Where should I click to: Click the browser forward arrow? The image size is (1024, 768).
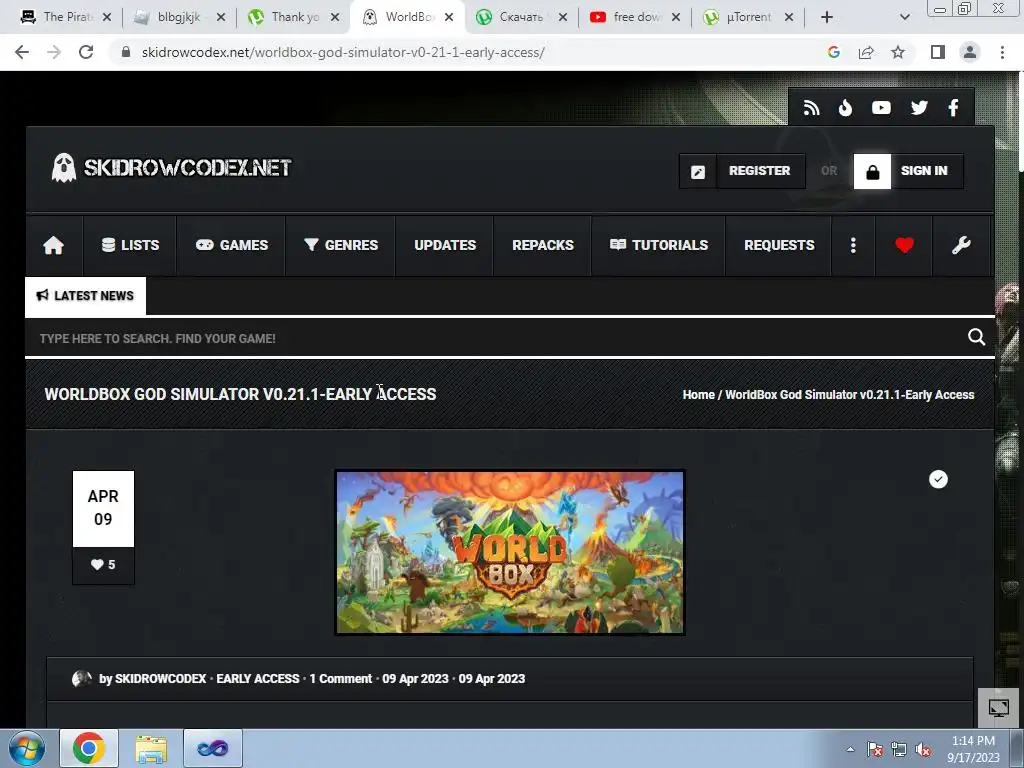[x=54, y=52]
